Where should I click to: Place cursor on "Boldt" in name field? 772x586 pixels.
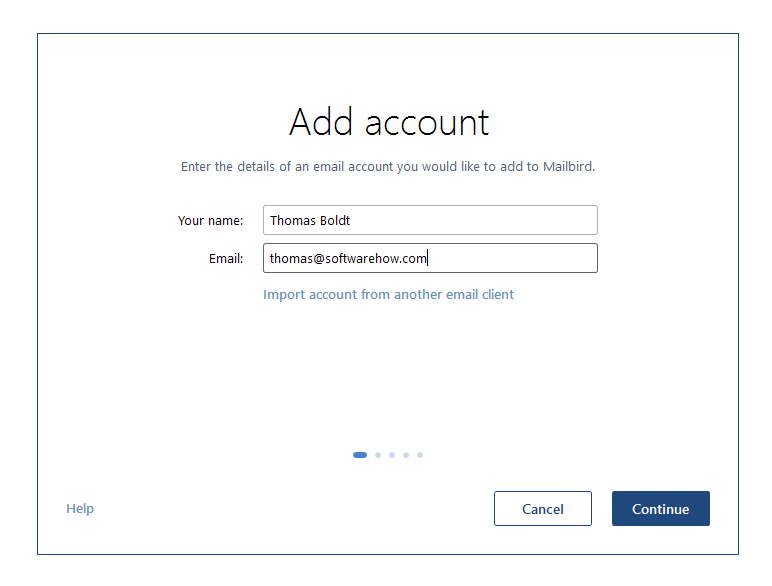(x=335, y=220)
